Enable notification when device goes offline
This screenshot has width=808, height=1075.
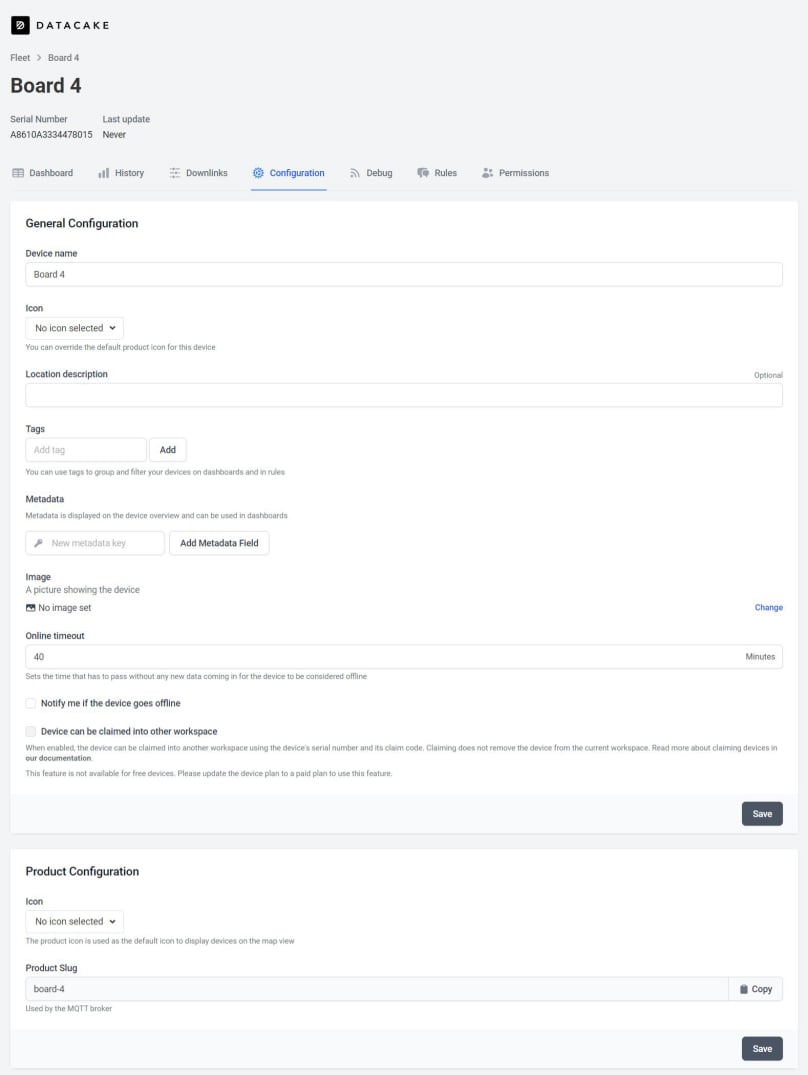(x=30, y=703)
